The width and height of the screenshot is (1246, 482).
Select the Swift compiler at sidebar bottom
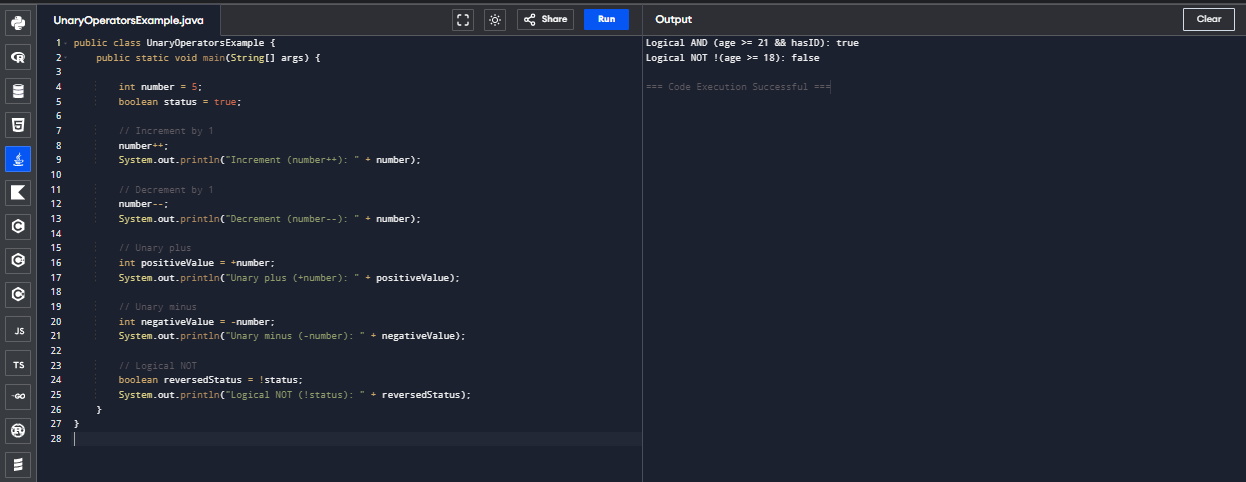click(x=18, y=464)
